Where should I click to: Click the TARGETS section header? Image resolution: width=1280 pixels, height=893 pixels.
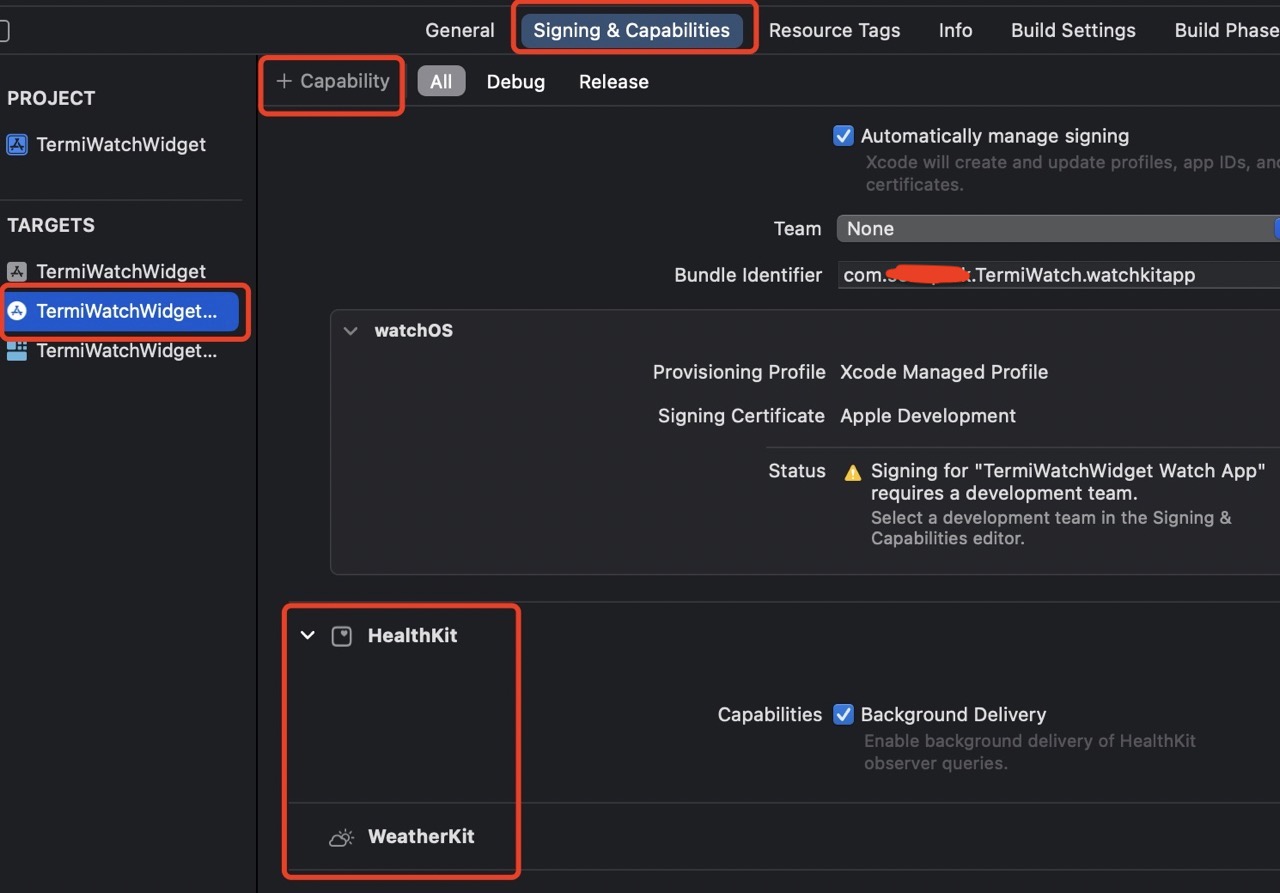[51, 225]
